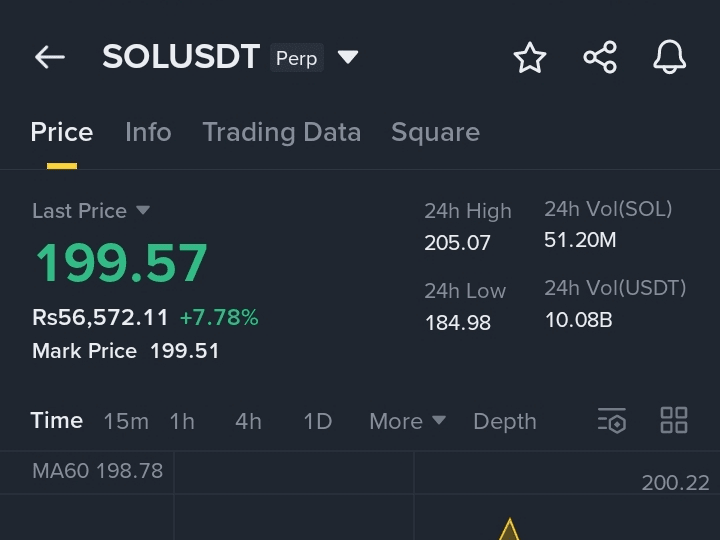The width and height of the screenshot is (720, 540).
Task: Switch to the Info tab
Action: pyautogui.click(x=148, y=132)
